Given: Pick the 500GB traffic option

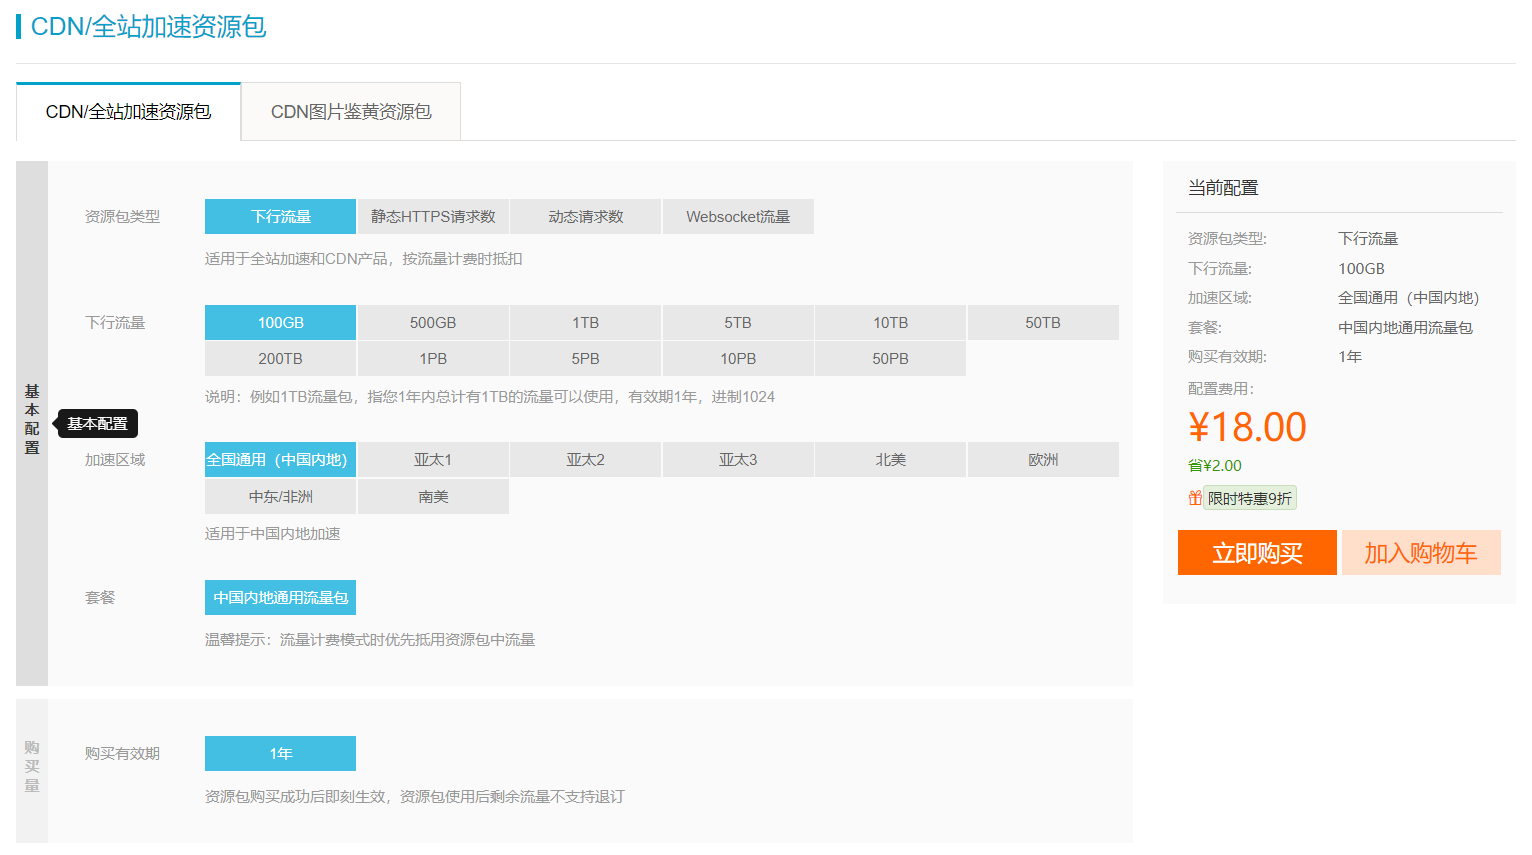Looking at the screenshot, I should [433, 323].
